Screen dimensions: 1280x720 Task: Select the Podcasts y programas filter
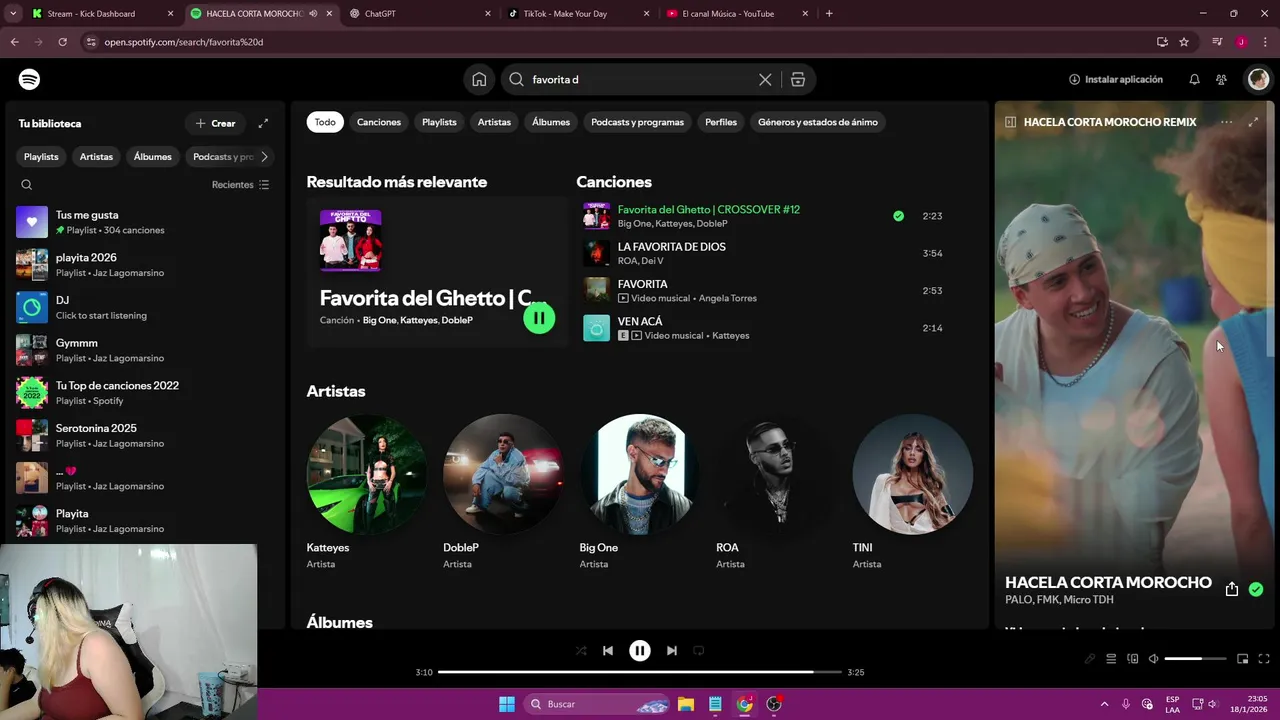click(637, 122)
